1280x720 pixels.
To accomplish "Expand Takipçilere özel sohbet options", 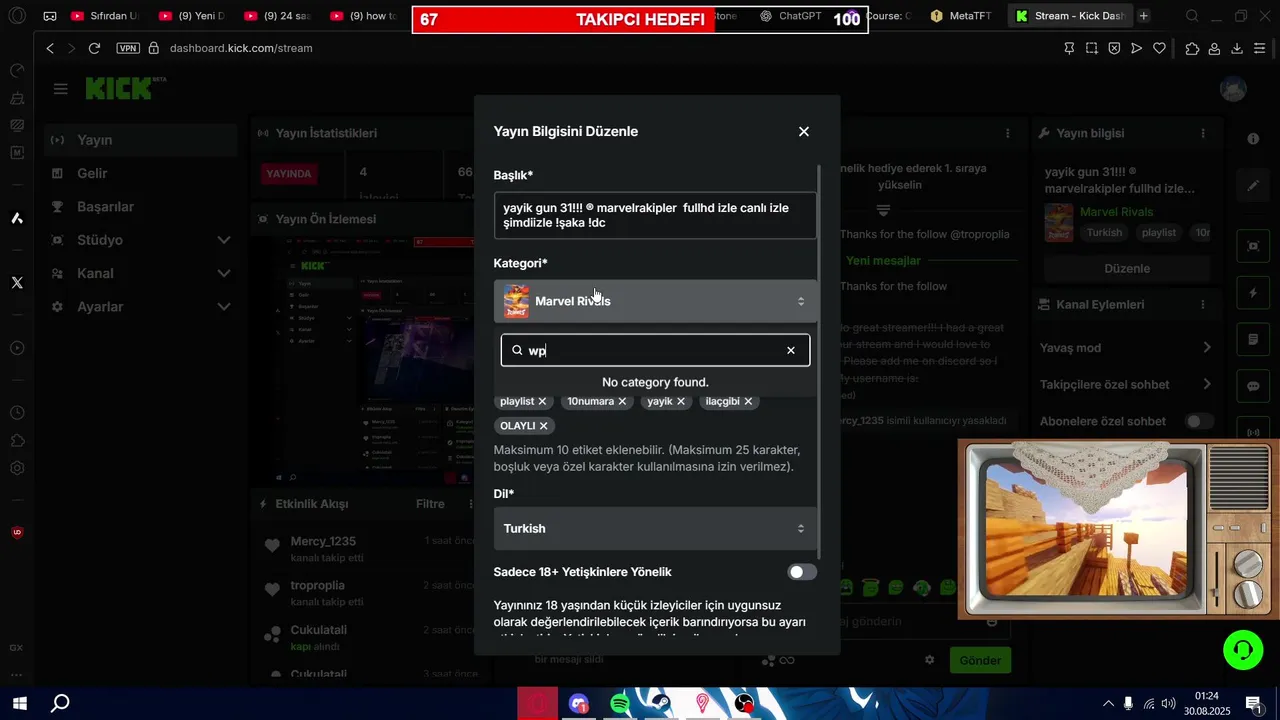I will tap(1207, 384).
